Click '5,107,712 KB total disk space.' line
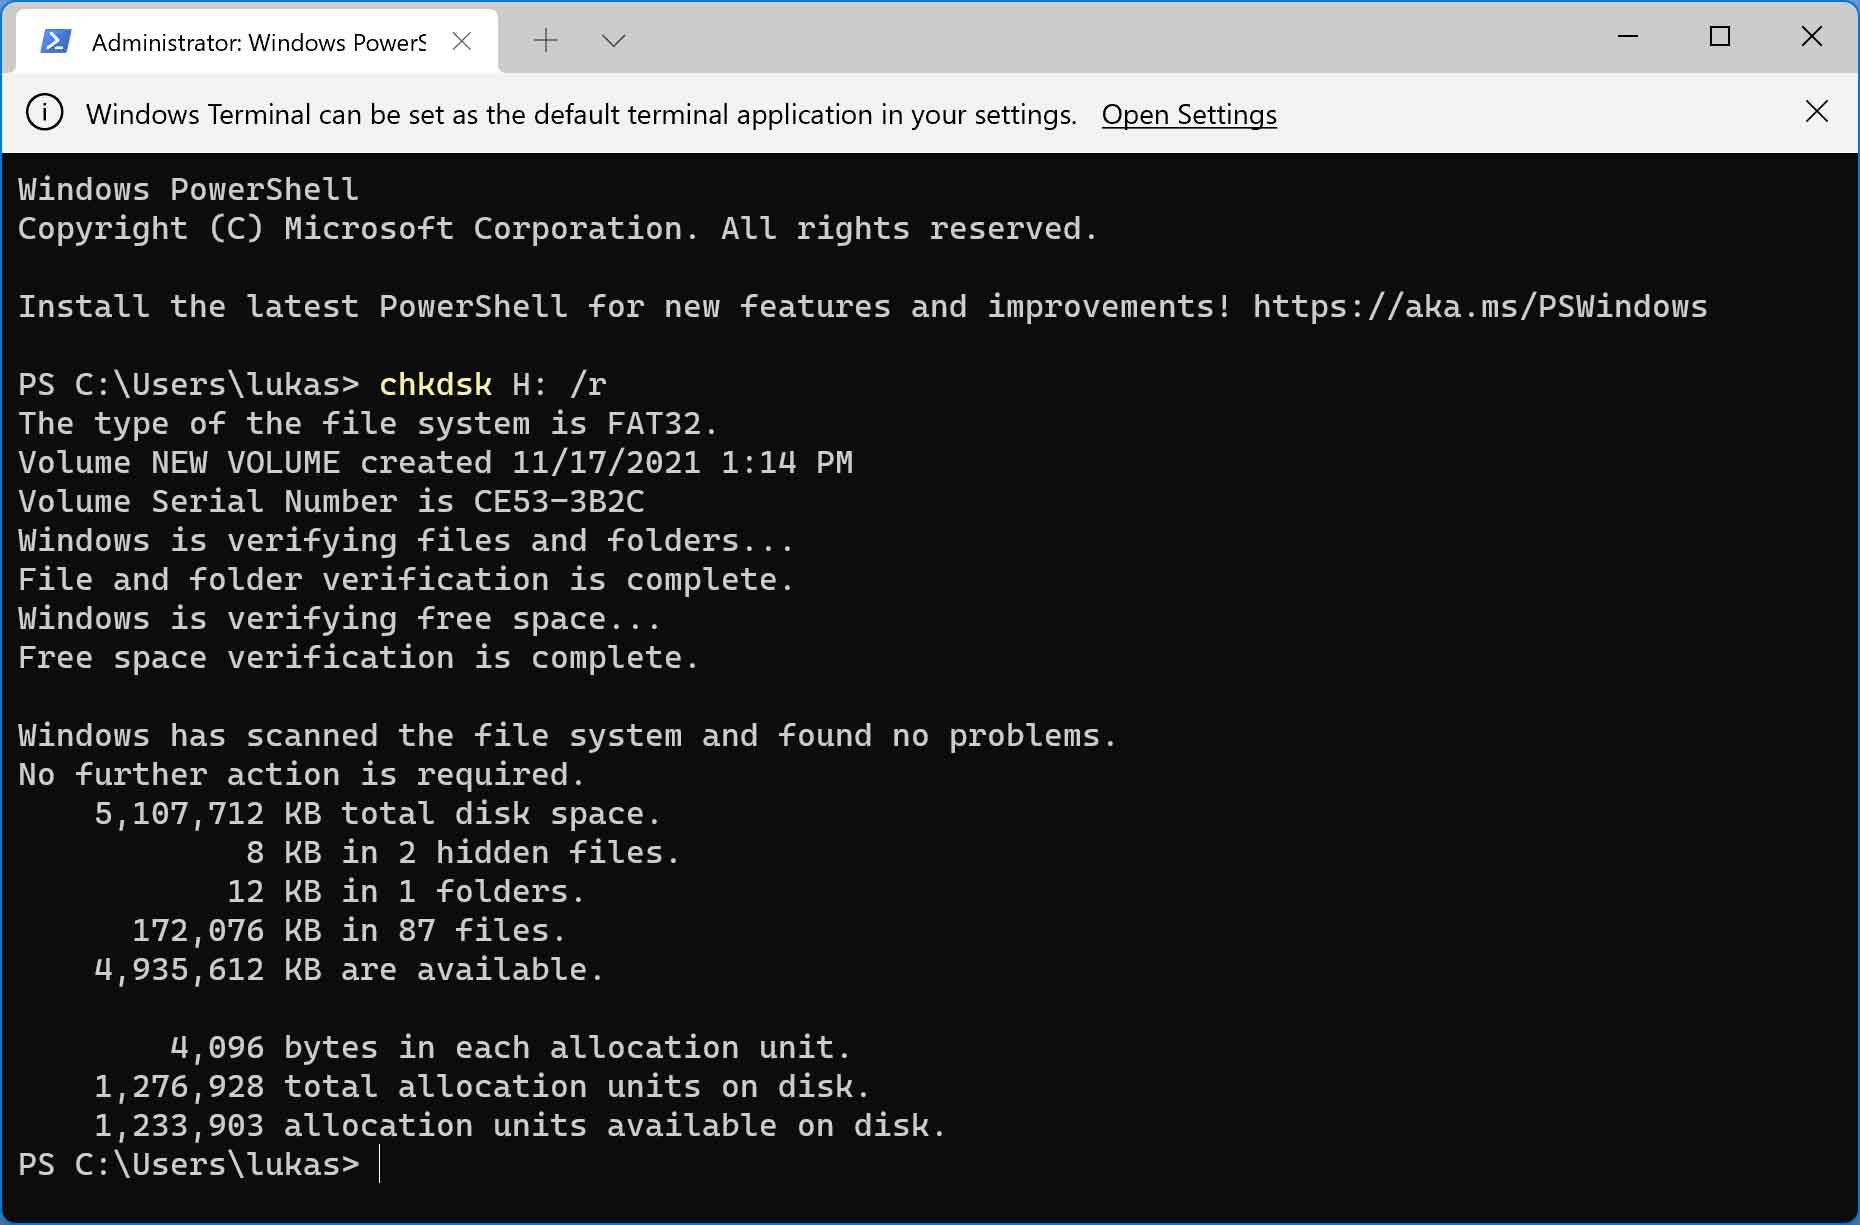Viewport: 1860px width, 1225px height. tap(377, 813)
